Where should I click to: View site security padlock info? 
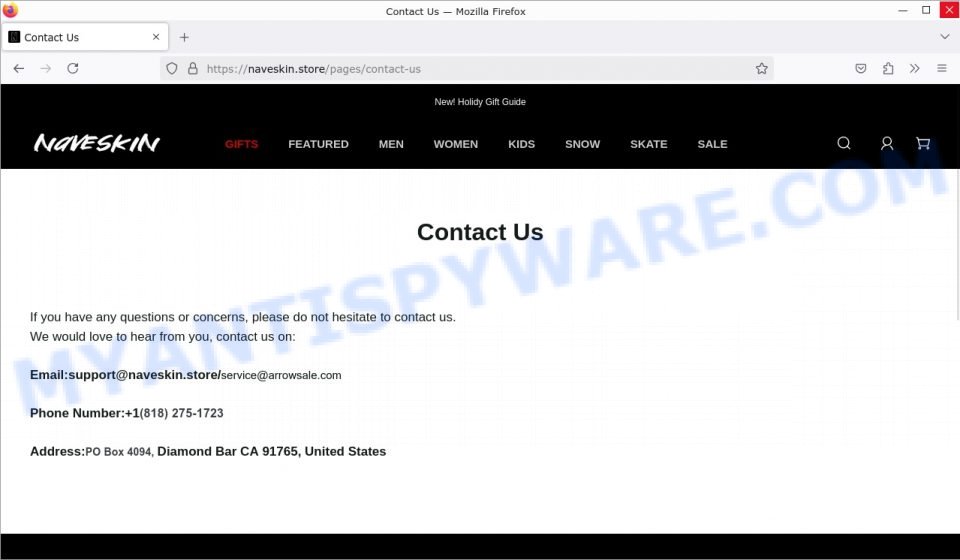(193, 69)
